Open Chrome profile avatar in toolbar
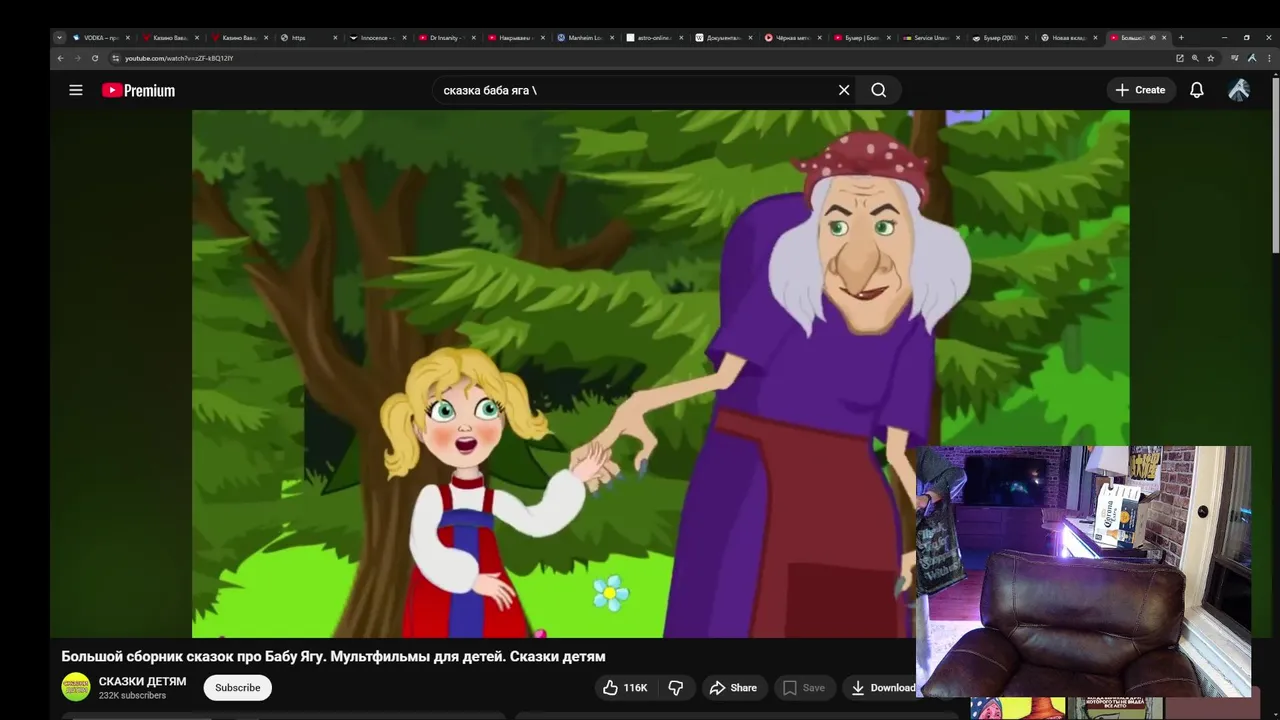 pyautogui.click(x=1252, y=58)
